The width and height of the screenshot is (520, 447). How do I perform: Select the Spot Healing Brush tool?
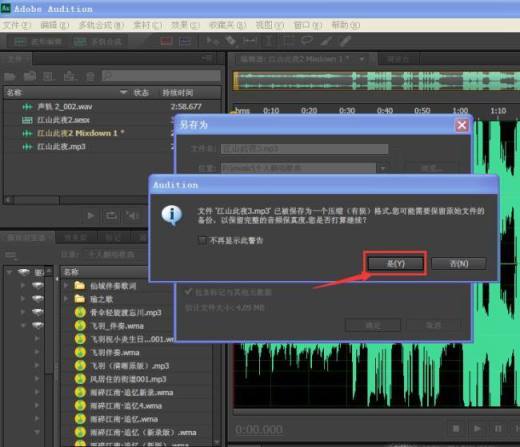[345, 41]
